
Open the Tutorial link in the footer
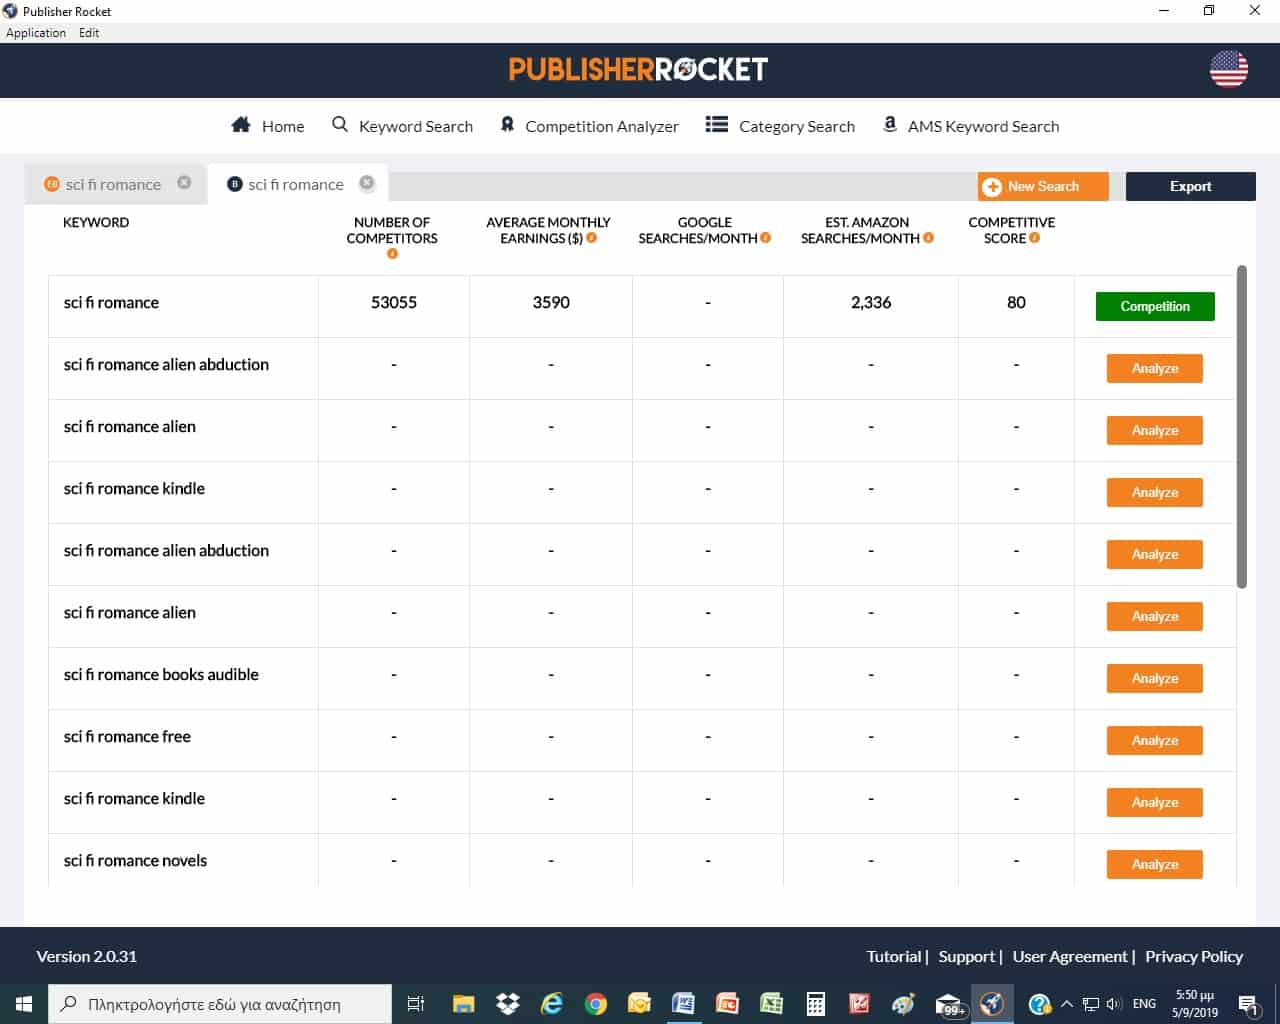[x=893, y=956]
